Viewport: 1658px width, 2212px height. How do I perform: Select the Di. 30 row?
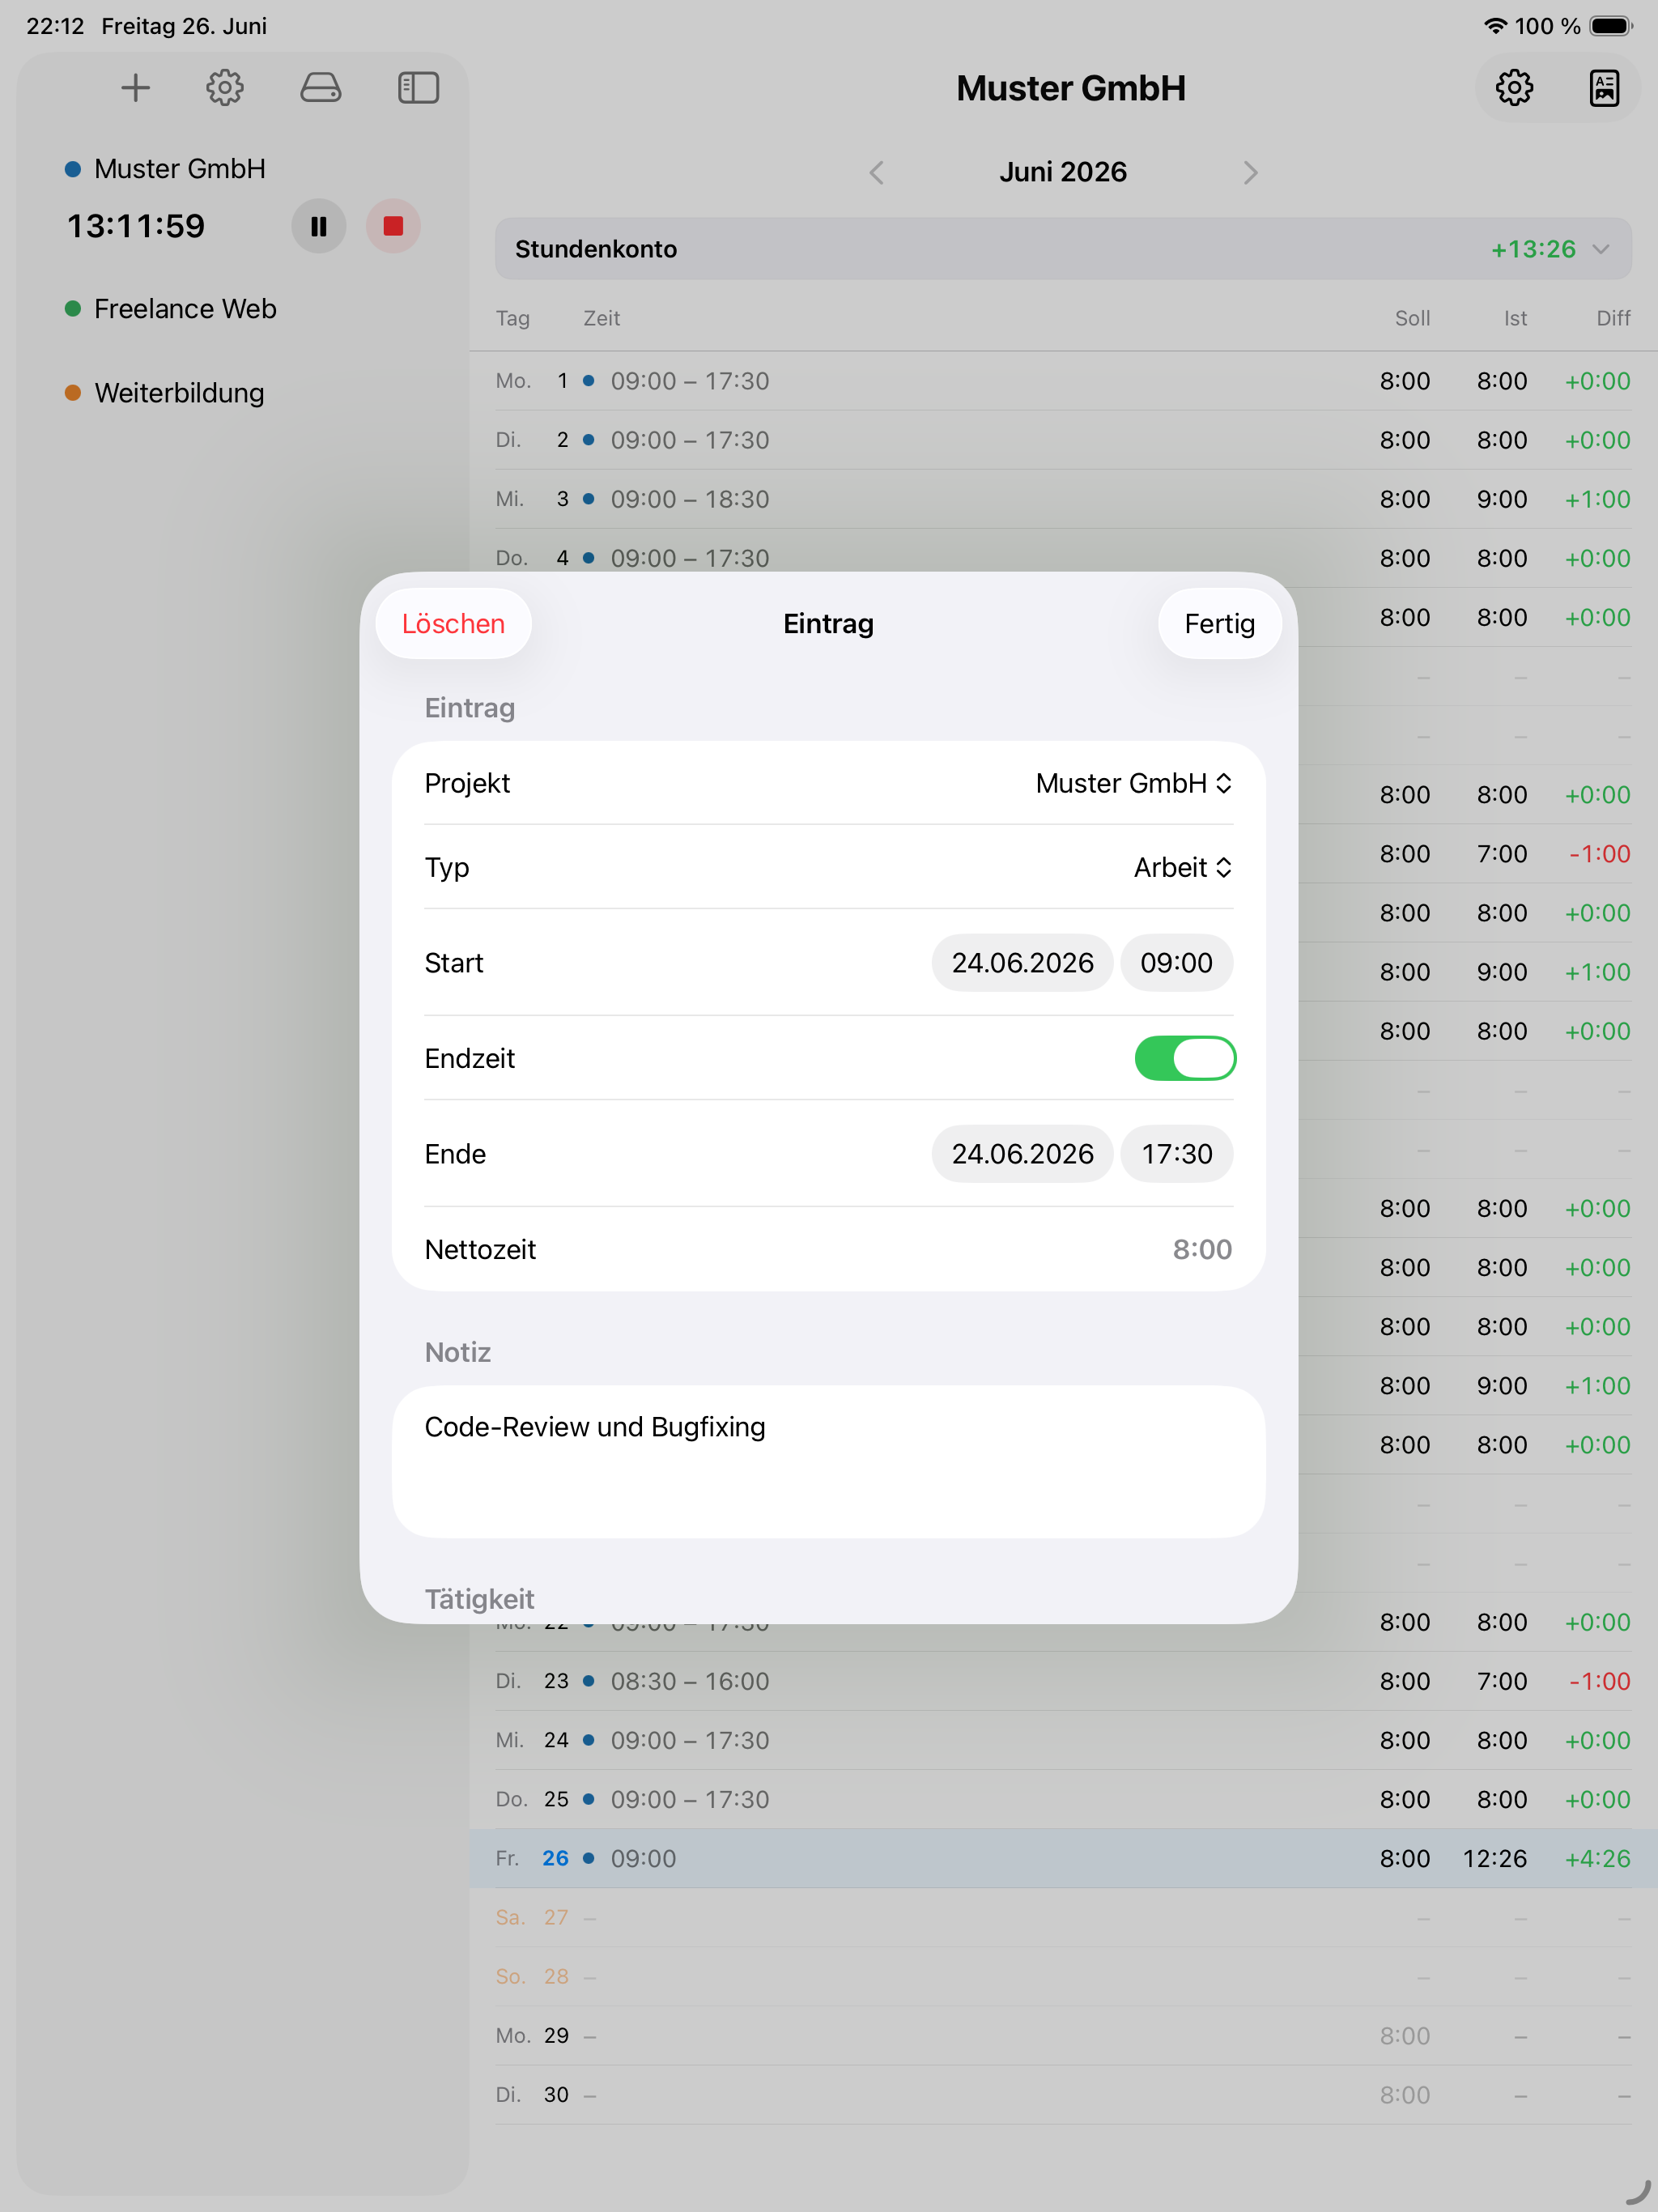[x=1063, y=2094]
